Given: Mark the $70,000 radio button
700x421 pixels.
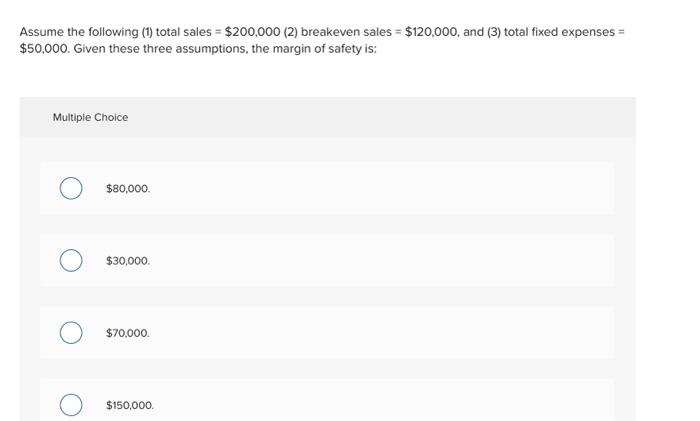Looking at the screenshot, I should click(x=71, y=333).
